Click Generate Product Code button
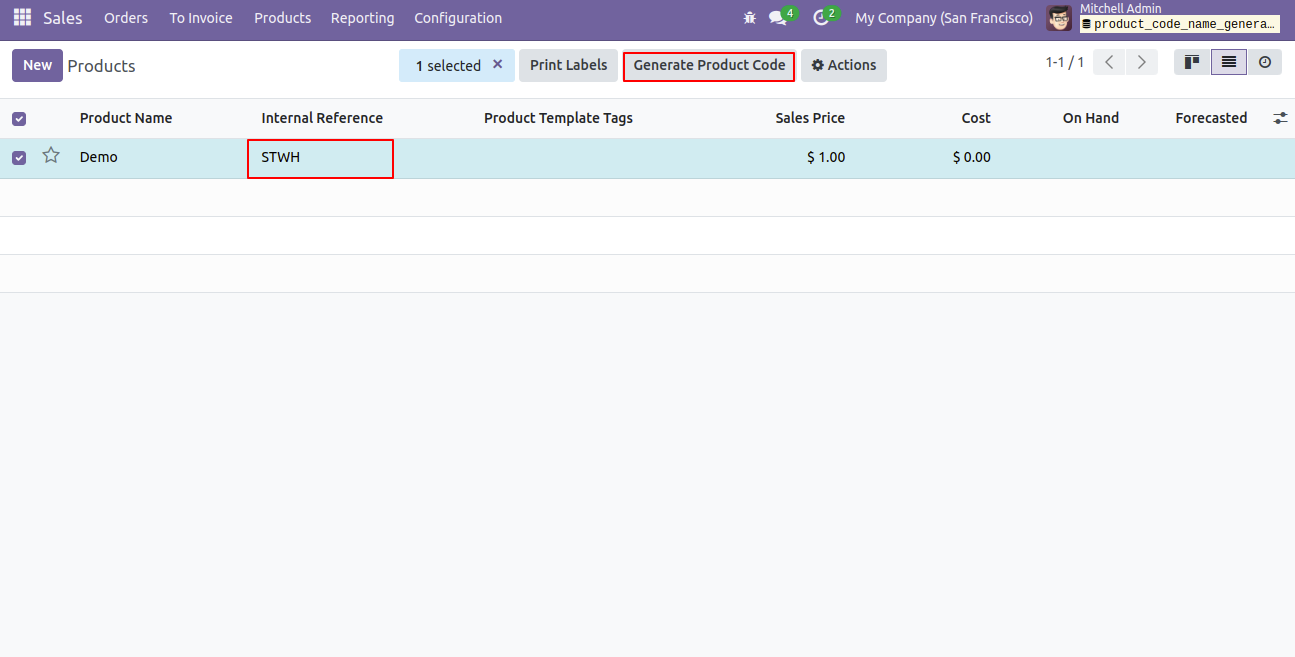 tap(709, 65)
